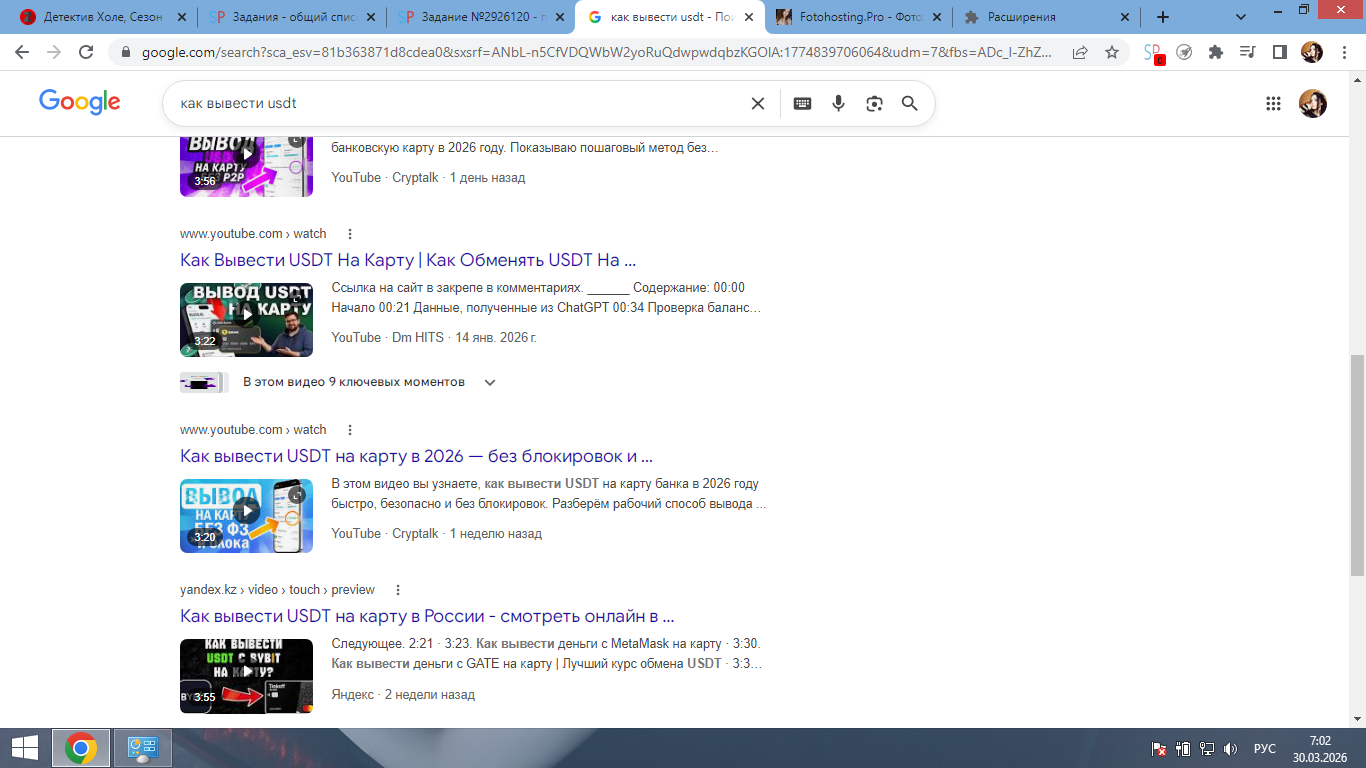Open the media controls playlist icon
This screenshot has width=1366, height=768.
click(1247, 53)
